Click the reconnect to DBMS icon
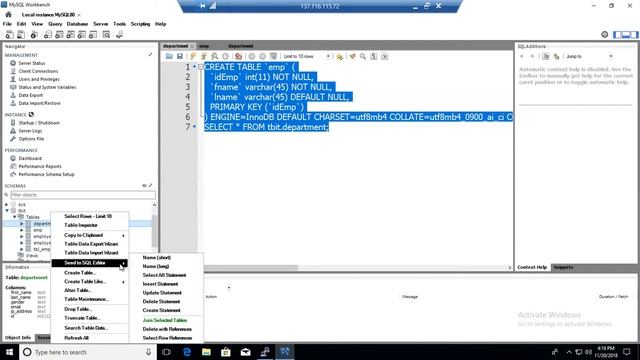 pyautogui.click(x=120, y=35)
